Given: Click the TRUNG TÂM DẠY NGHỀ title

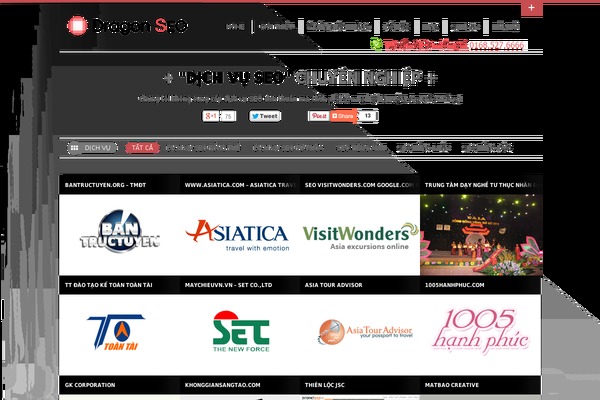Looking at the screenshot, I should click(x=481, y=185).
